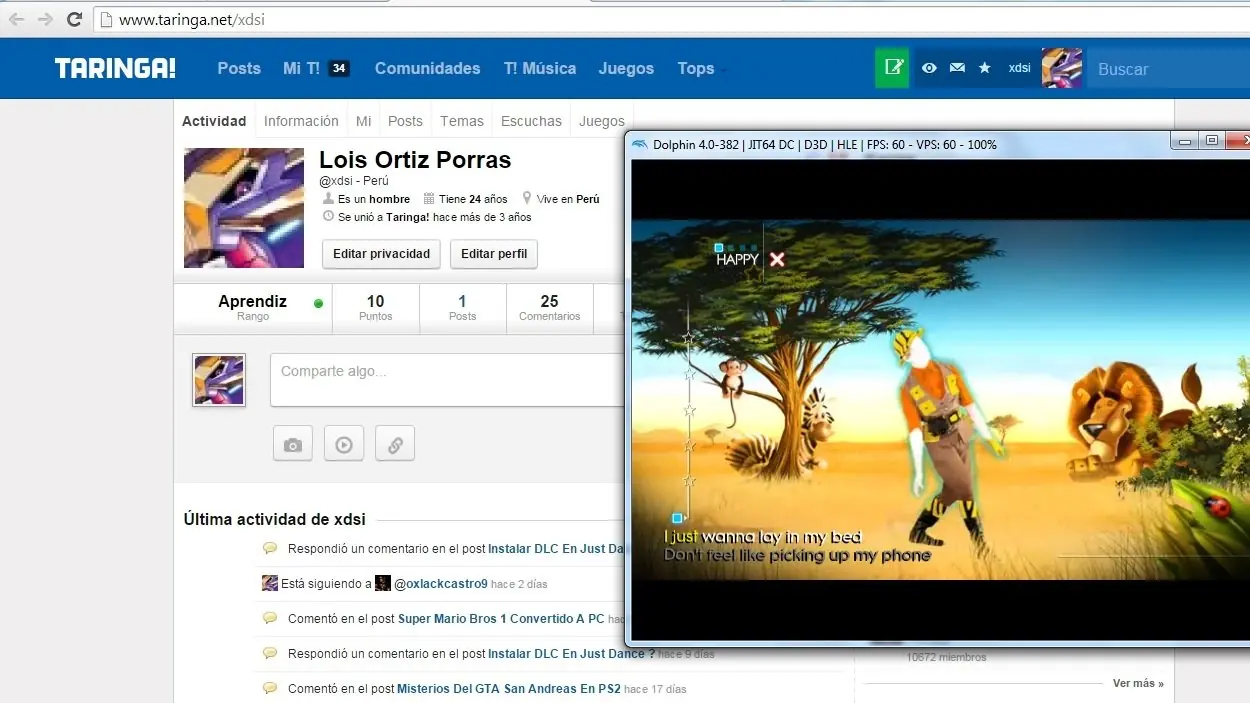Open Instalar DLC En Just Dance post from hace 9 días
The width and height of the screenshot is (1250, 703).
point(572,654)
